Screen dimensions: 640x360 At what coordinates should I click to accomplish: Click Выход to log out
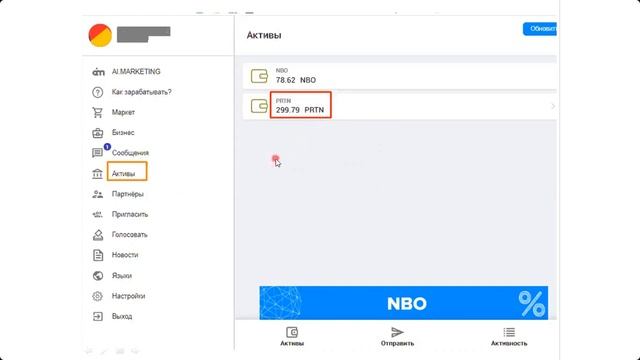pos(122,316)
